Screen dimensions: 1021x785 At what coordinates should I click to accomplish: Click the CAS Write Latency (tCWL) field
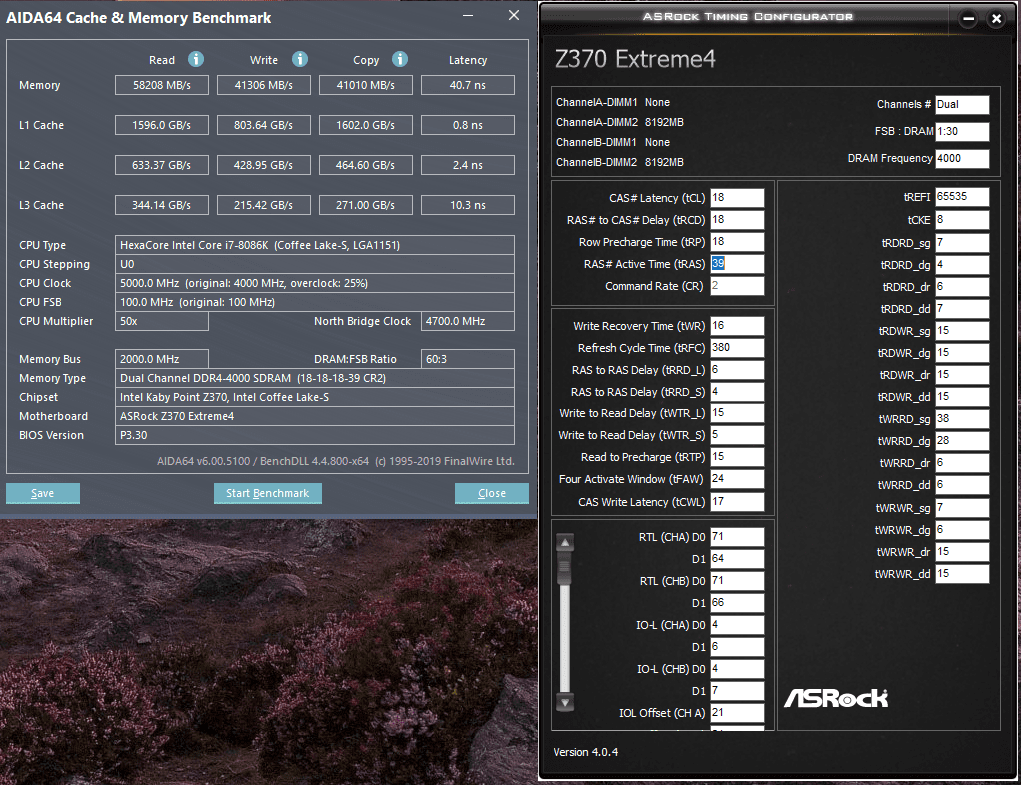click(x=737, y=502)
